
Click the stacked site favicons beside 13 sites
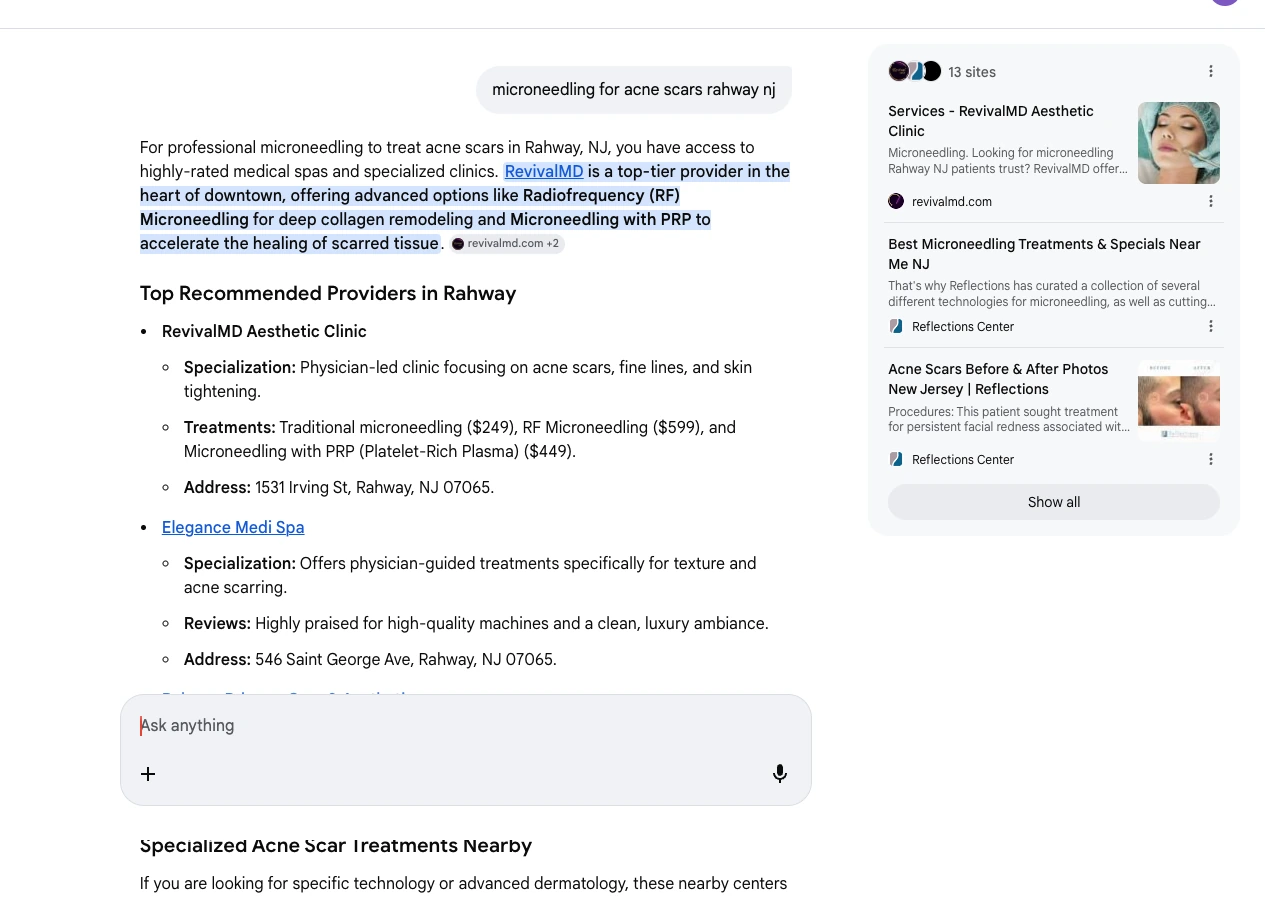pyautogui.click(x=914, y=71)
